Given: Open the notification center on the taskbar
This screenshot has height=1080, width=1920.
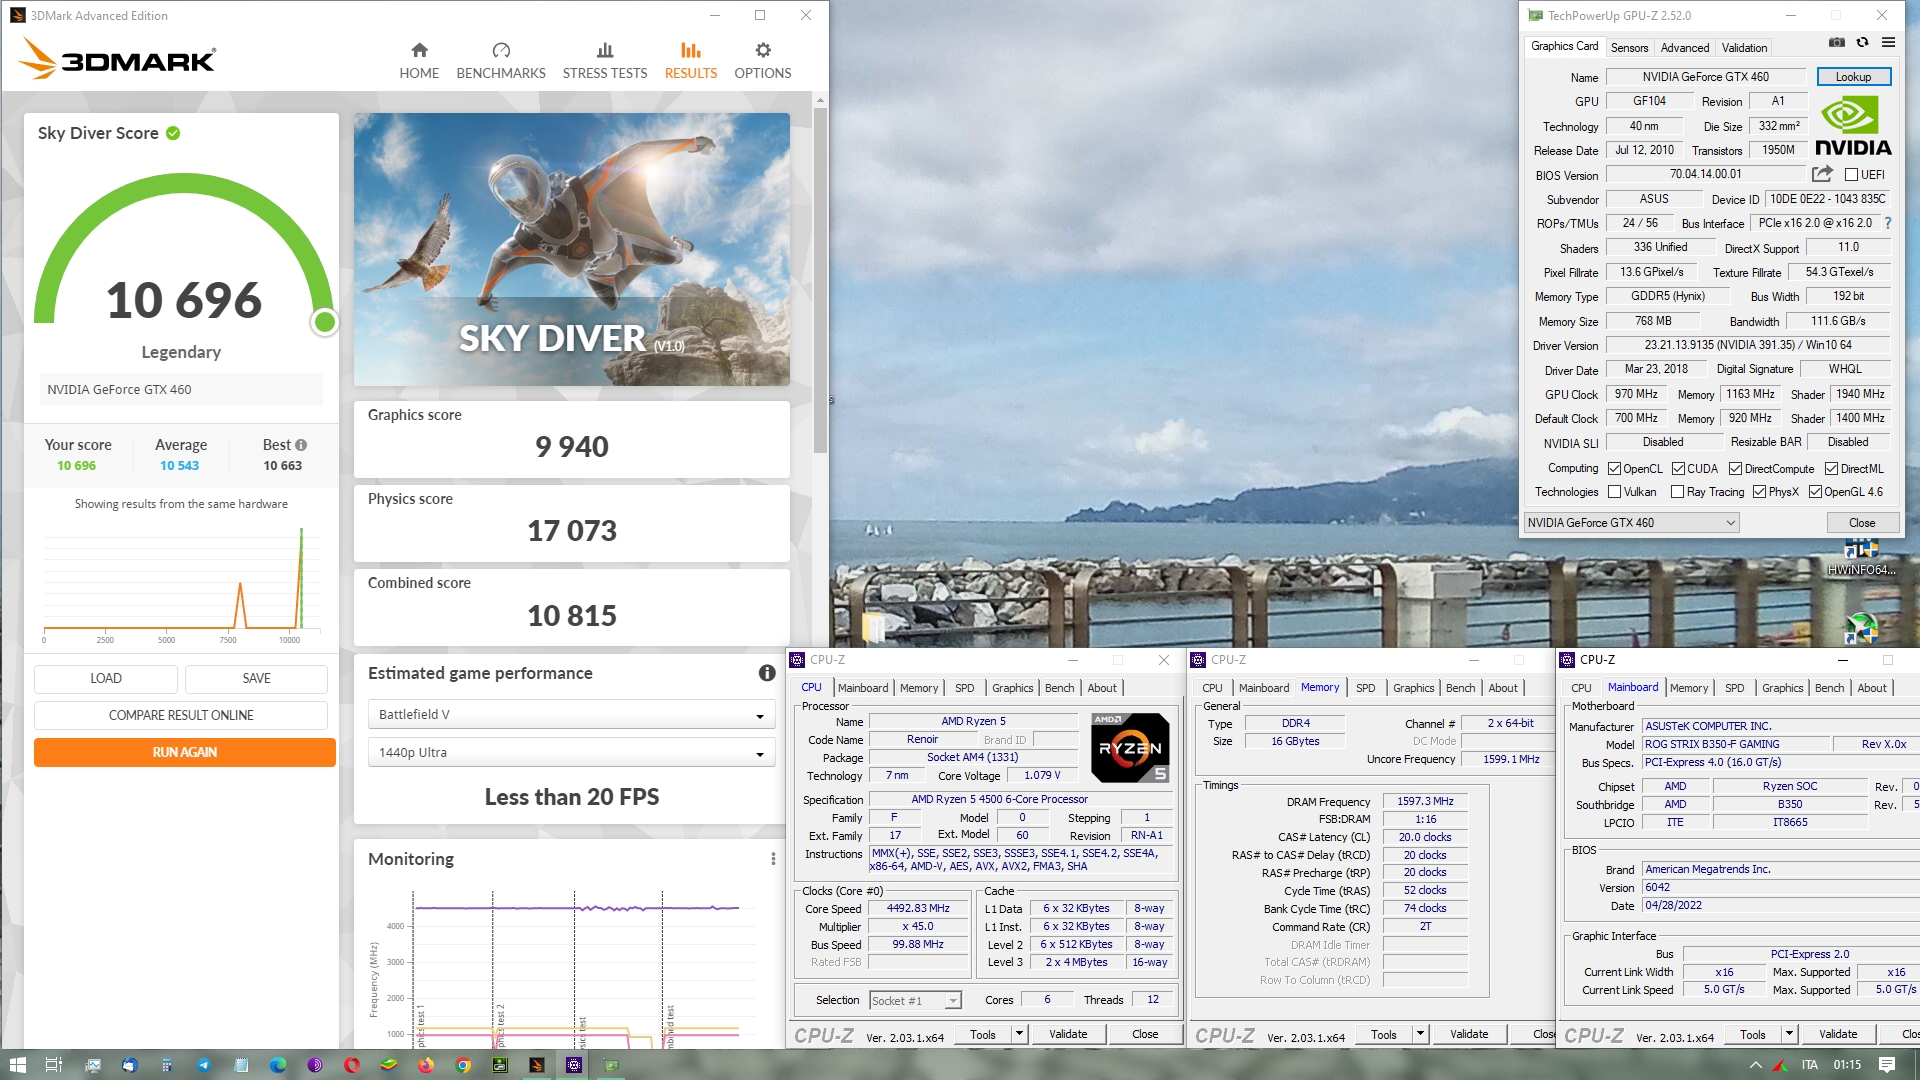Looking at the screenshot, I should [x=1887, y=1065].
